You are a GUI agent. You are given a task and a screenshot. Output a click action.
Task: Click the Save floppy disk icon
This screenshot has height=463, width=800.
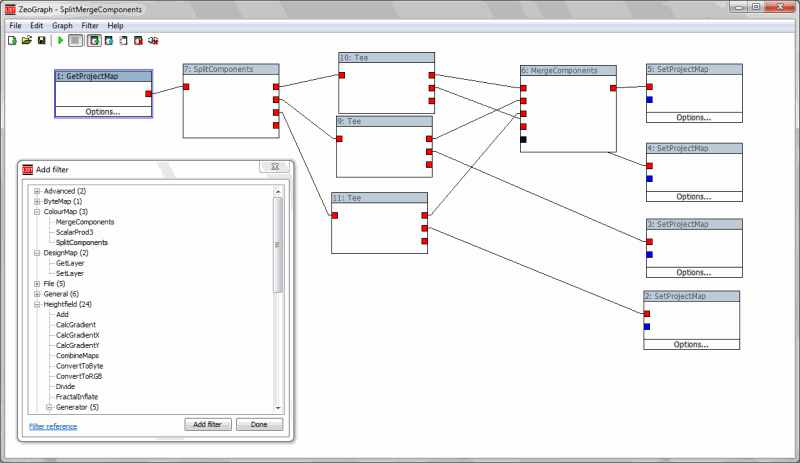(x=41, y=41)
